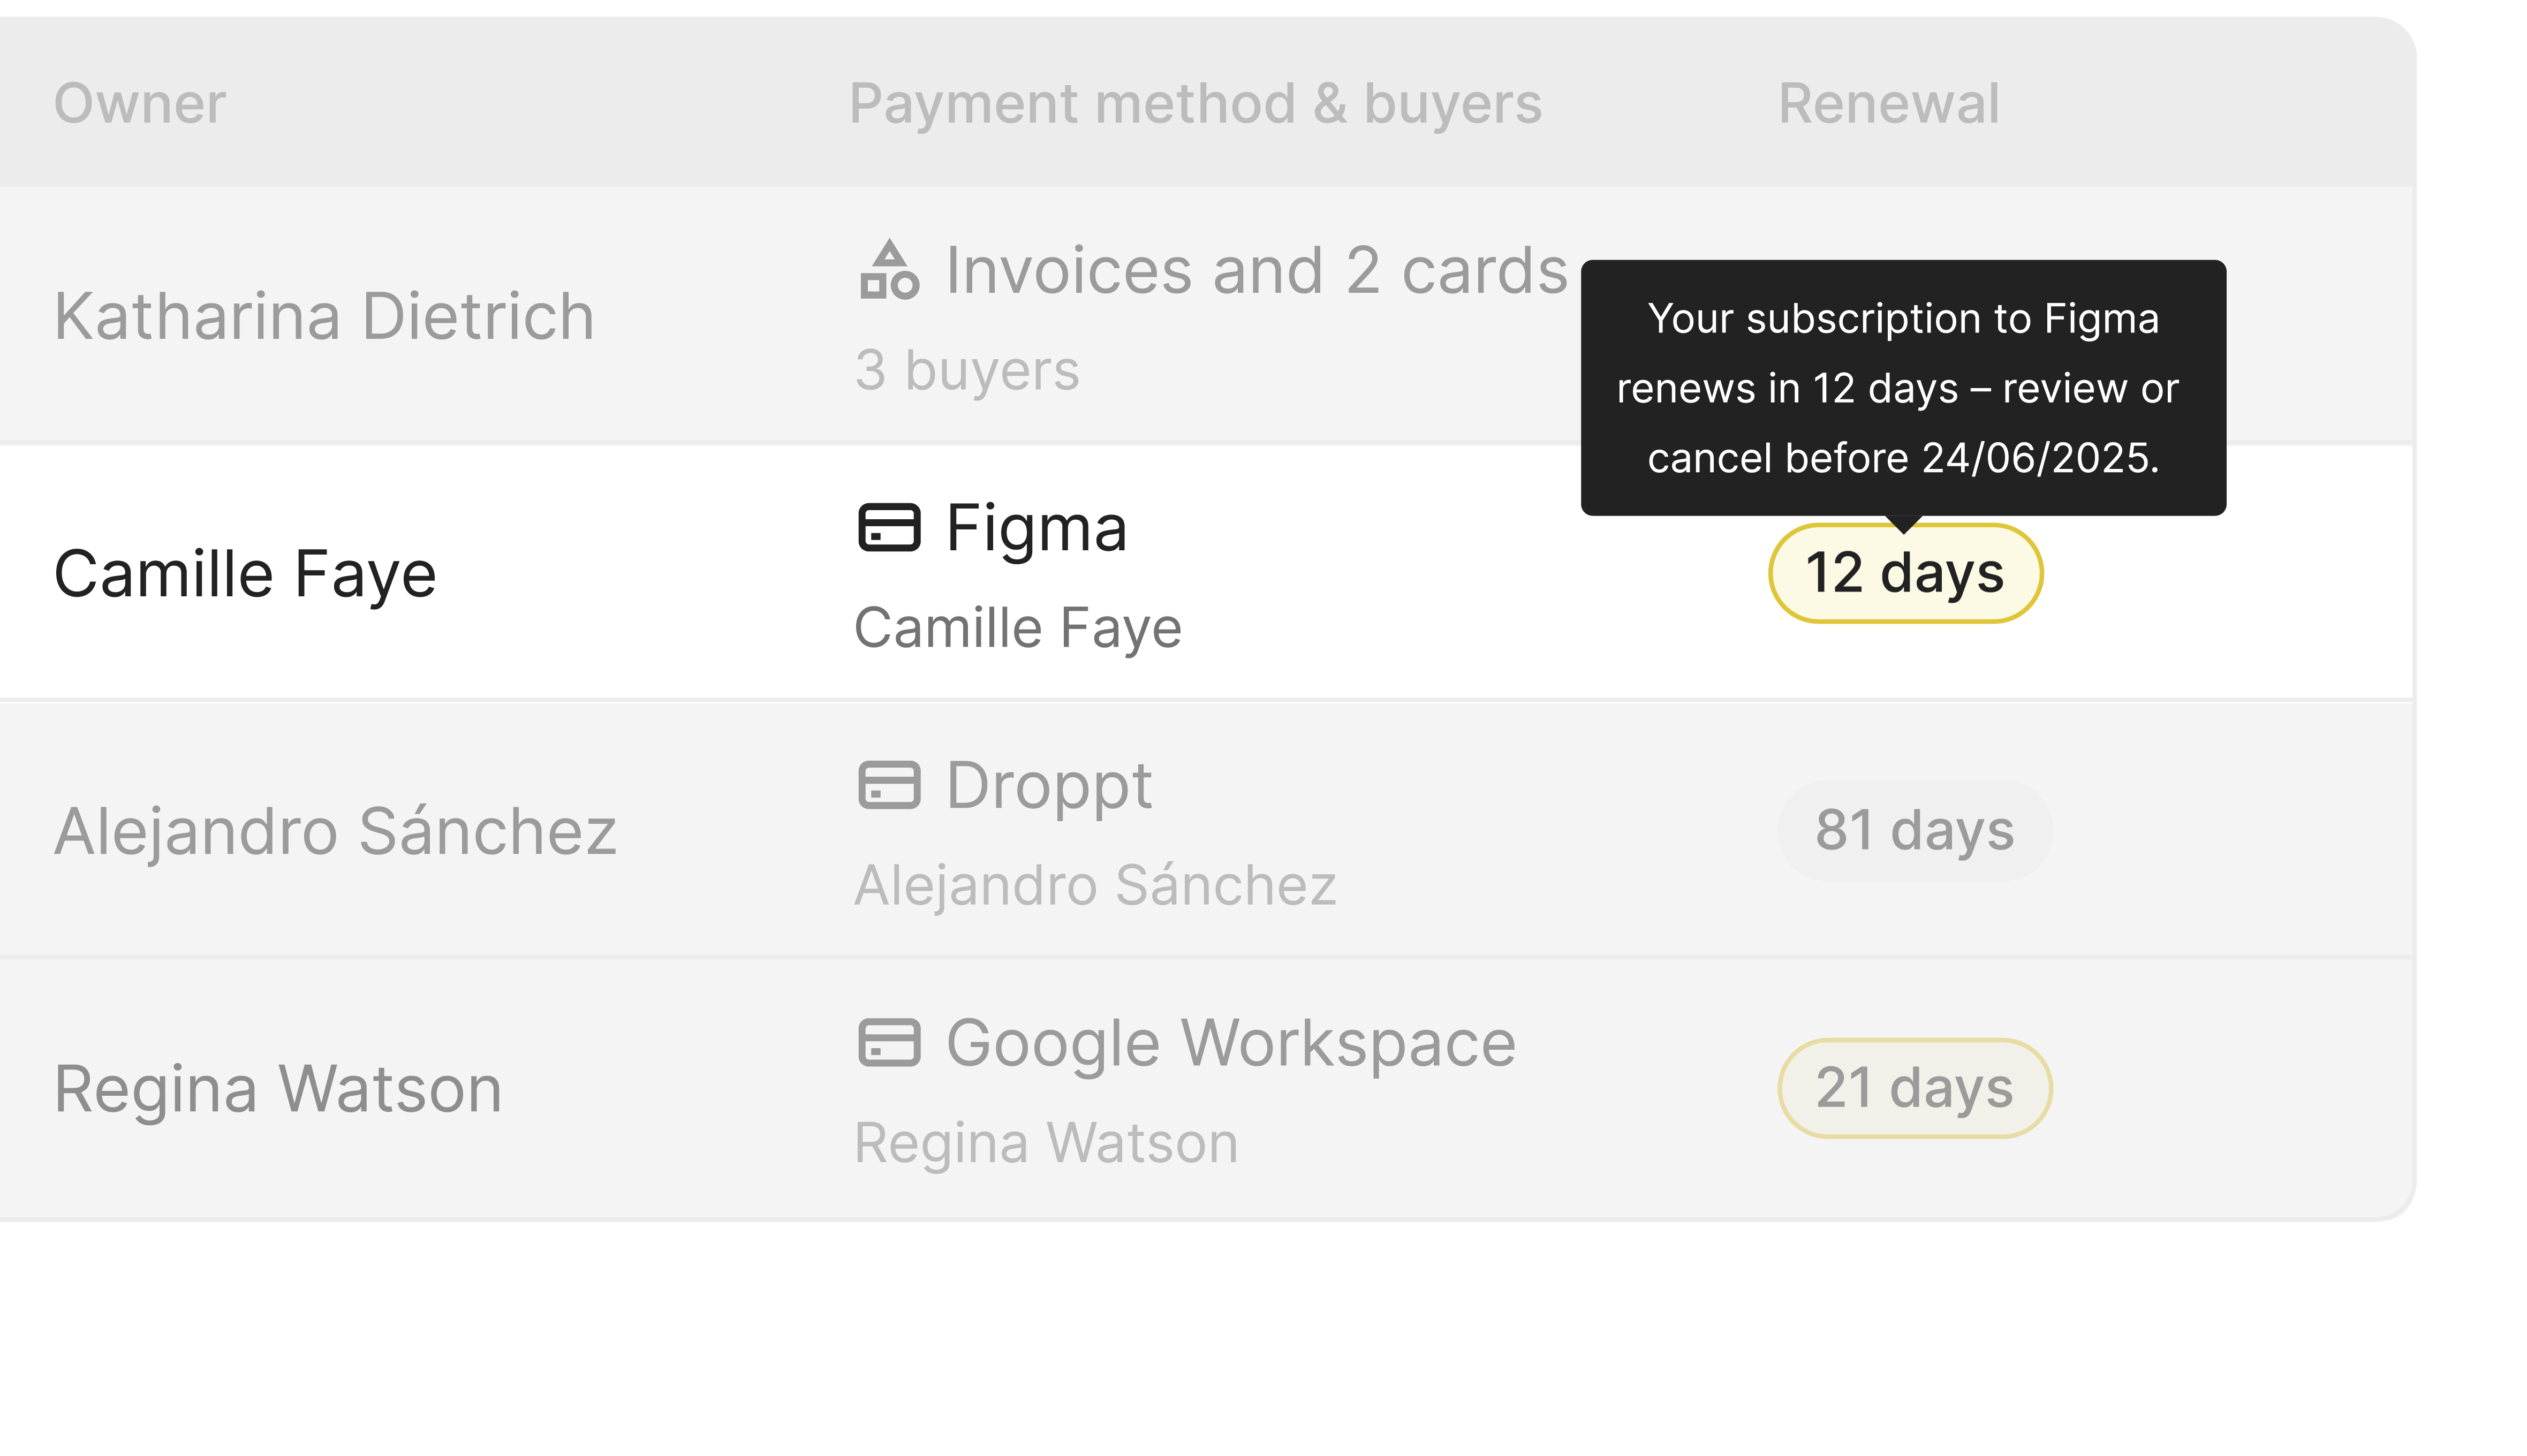The width and height of the screenshot is (2527, 1456).
Task: Click the 21 days renewal badge
Action: tap(1914, 1088)
